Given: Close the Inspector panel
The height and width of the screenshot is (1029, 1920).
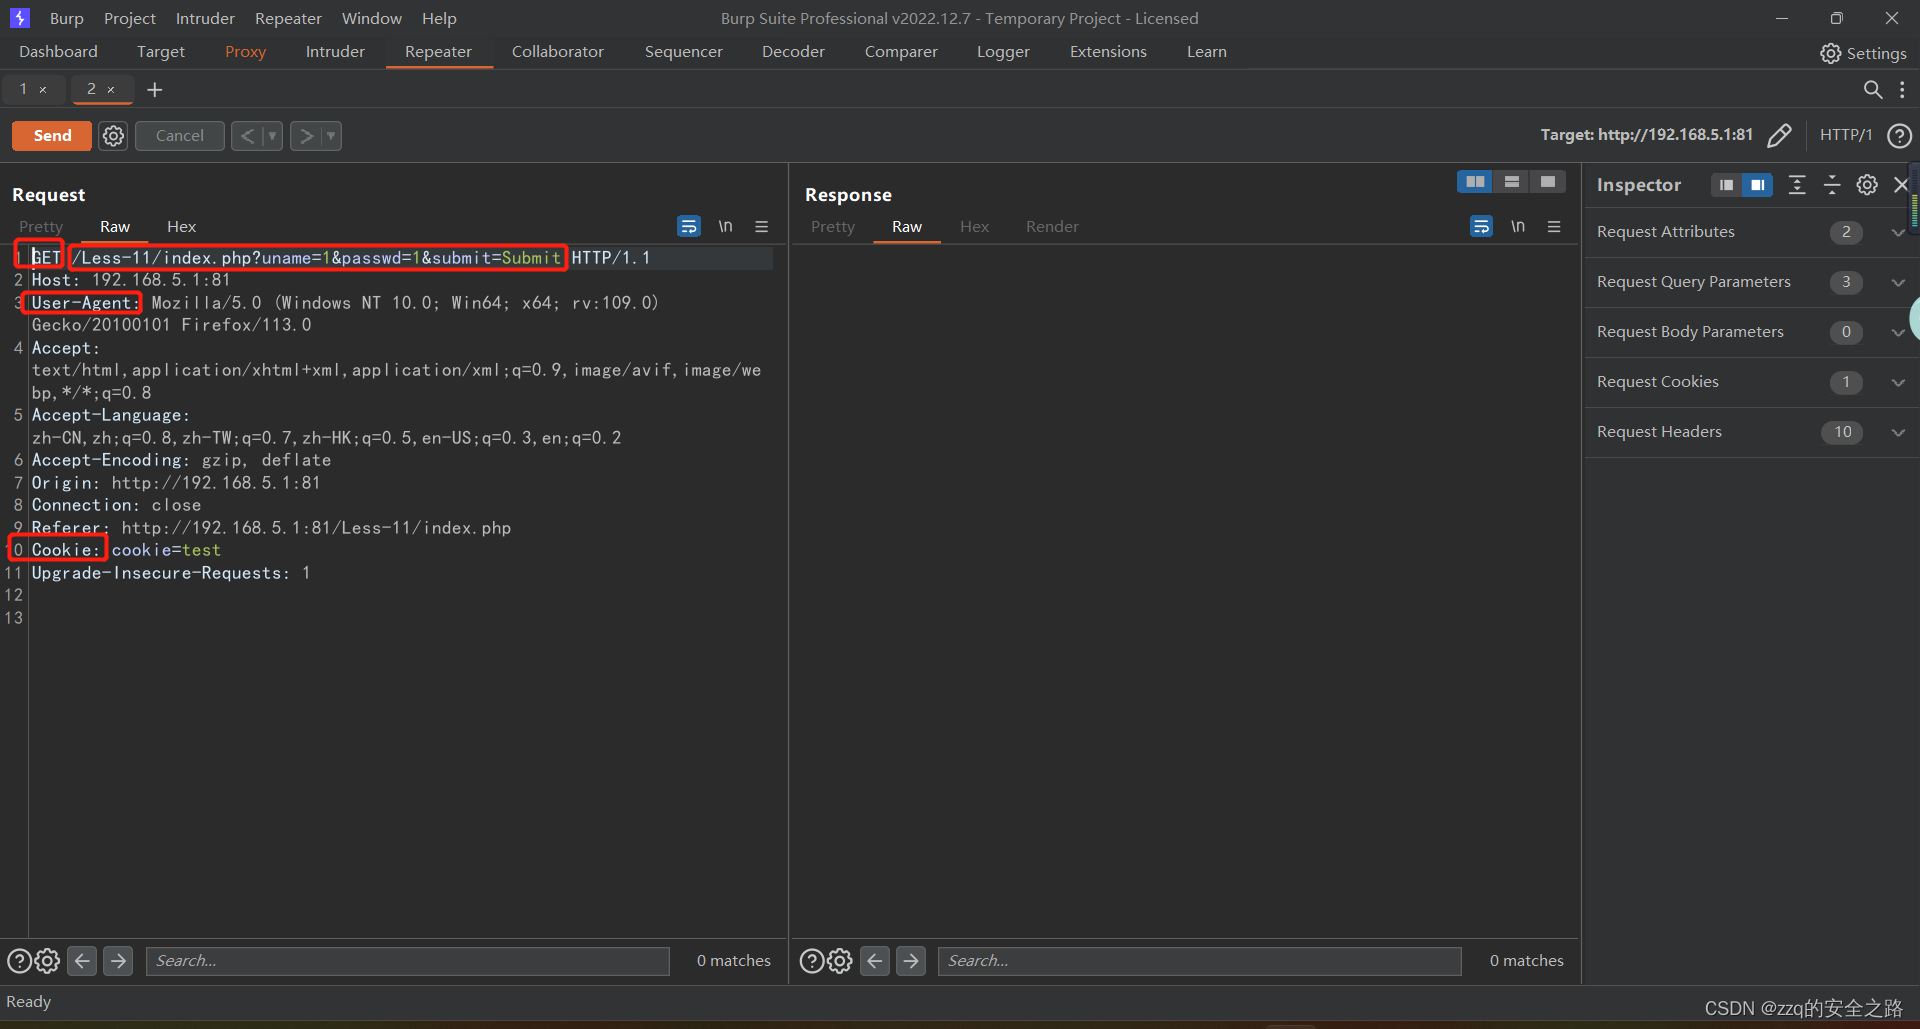Looking at the screenshot, I should pos(1900,185).
